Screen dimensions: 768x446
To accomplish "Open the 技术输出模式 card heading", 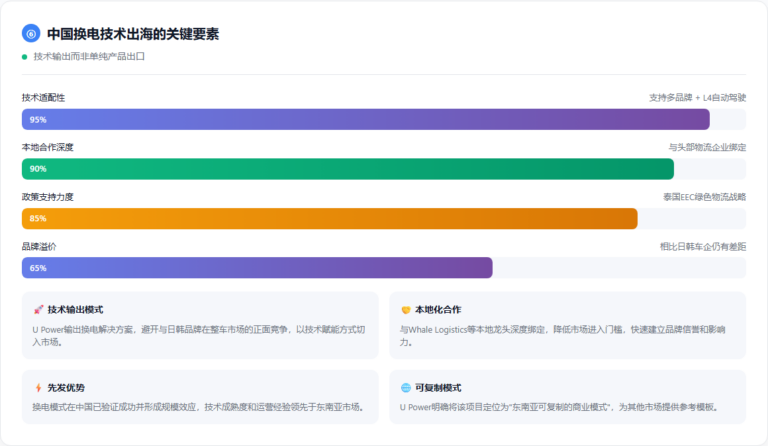I will click(75, 310).
